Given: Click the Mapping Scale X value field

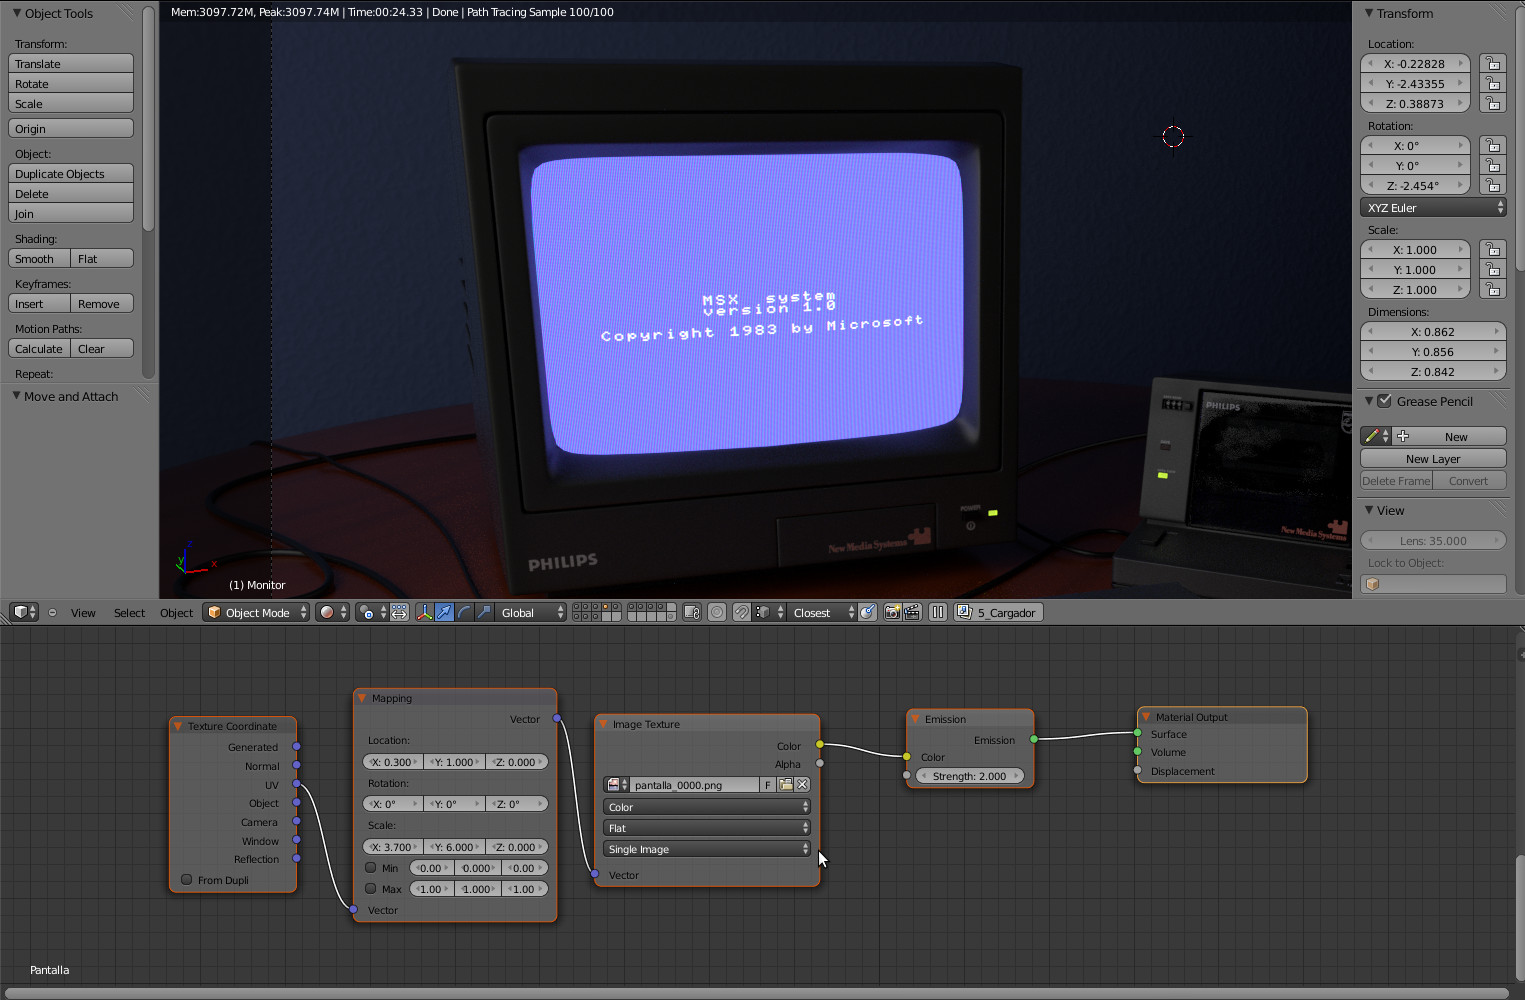Looking at the screenshot, I should (393, 847).
